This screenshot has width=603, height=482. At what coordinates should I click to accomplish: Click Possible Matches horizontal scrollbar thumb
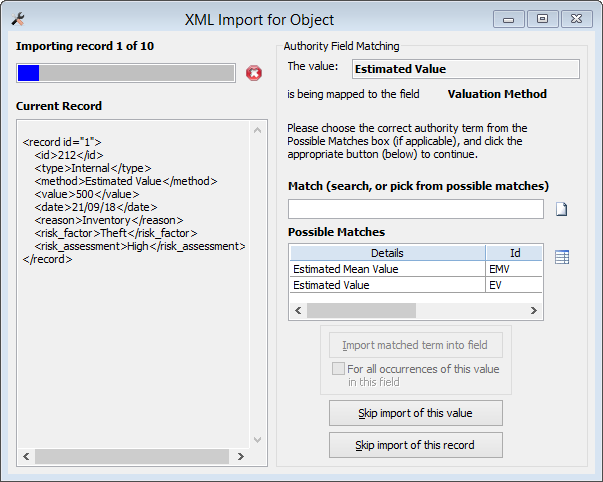[x=361, y=310]
